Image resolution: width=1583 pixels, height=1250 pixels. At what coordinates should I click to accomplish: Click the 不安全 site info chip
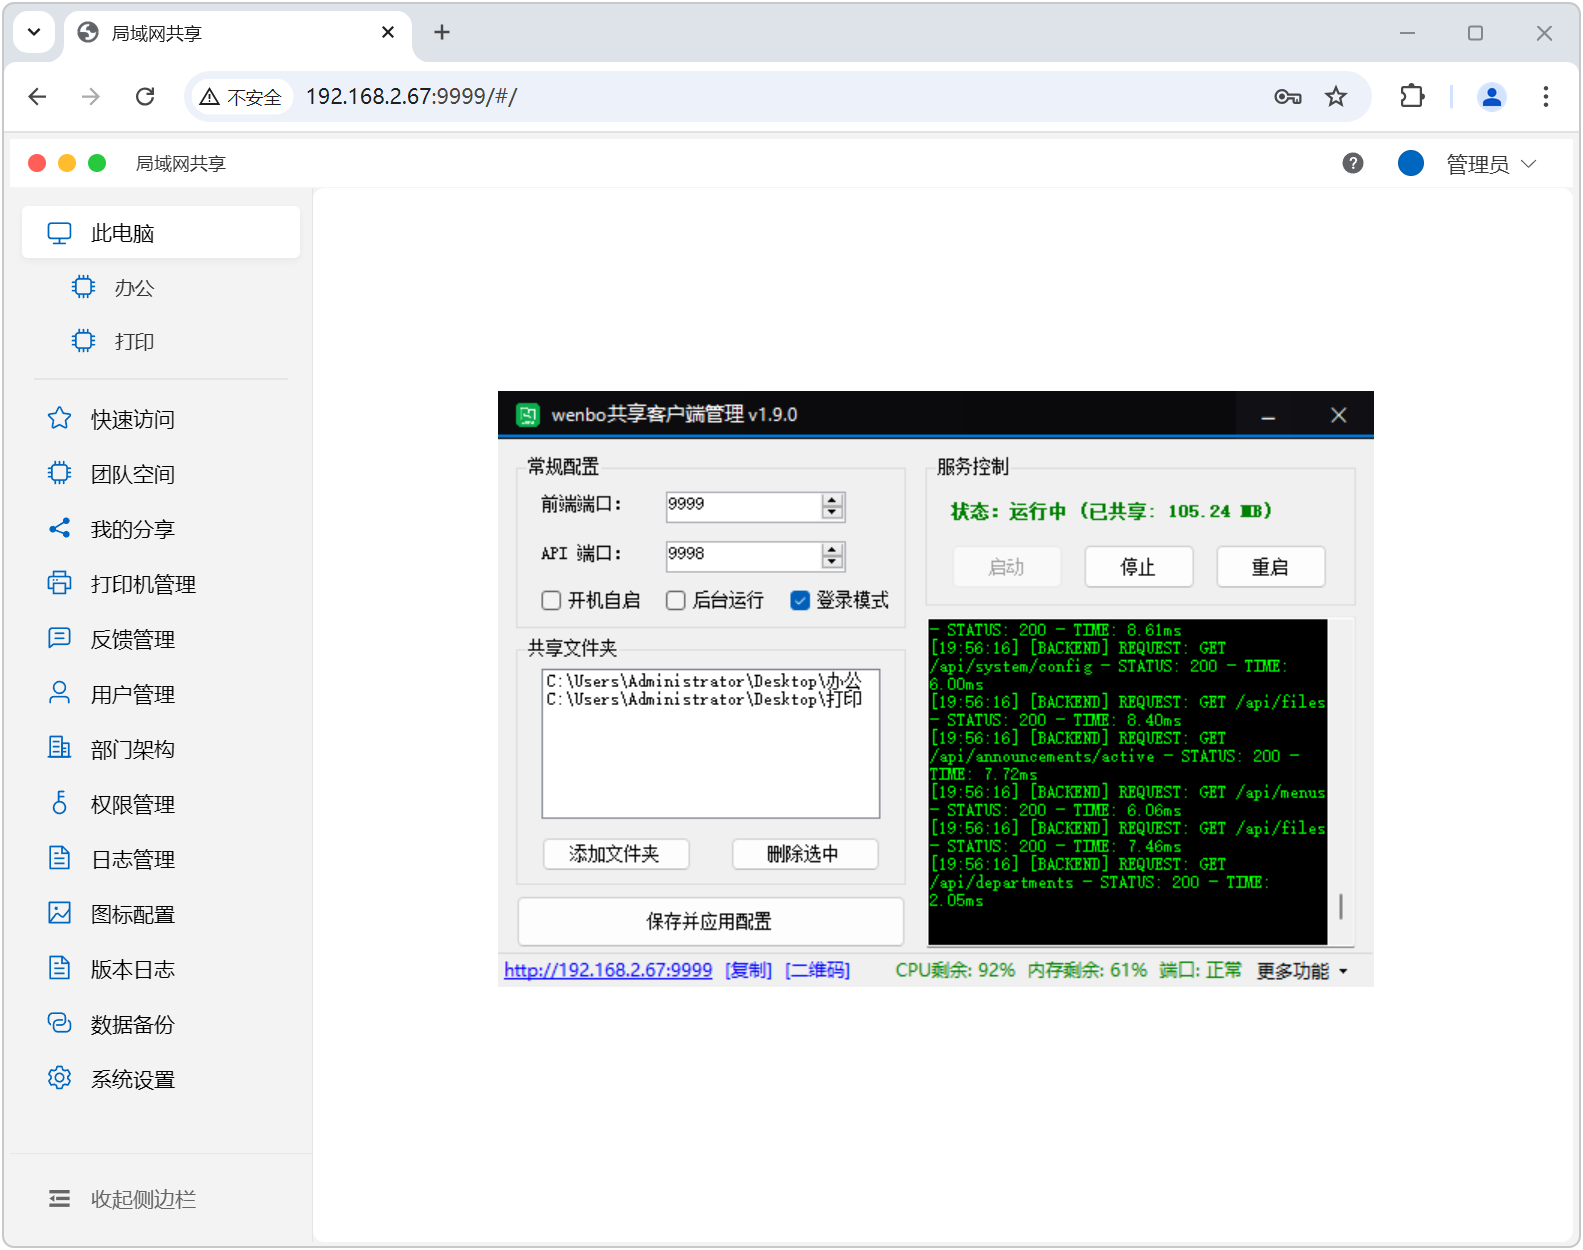pos(241,97)
